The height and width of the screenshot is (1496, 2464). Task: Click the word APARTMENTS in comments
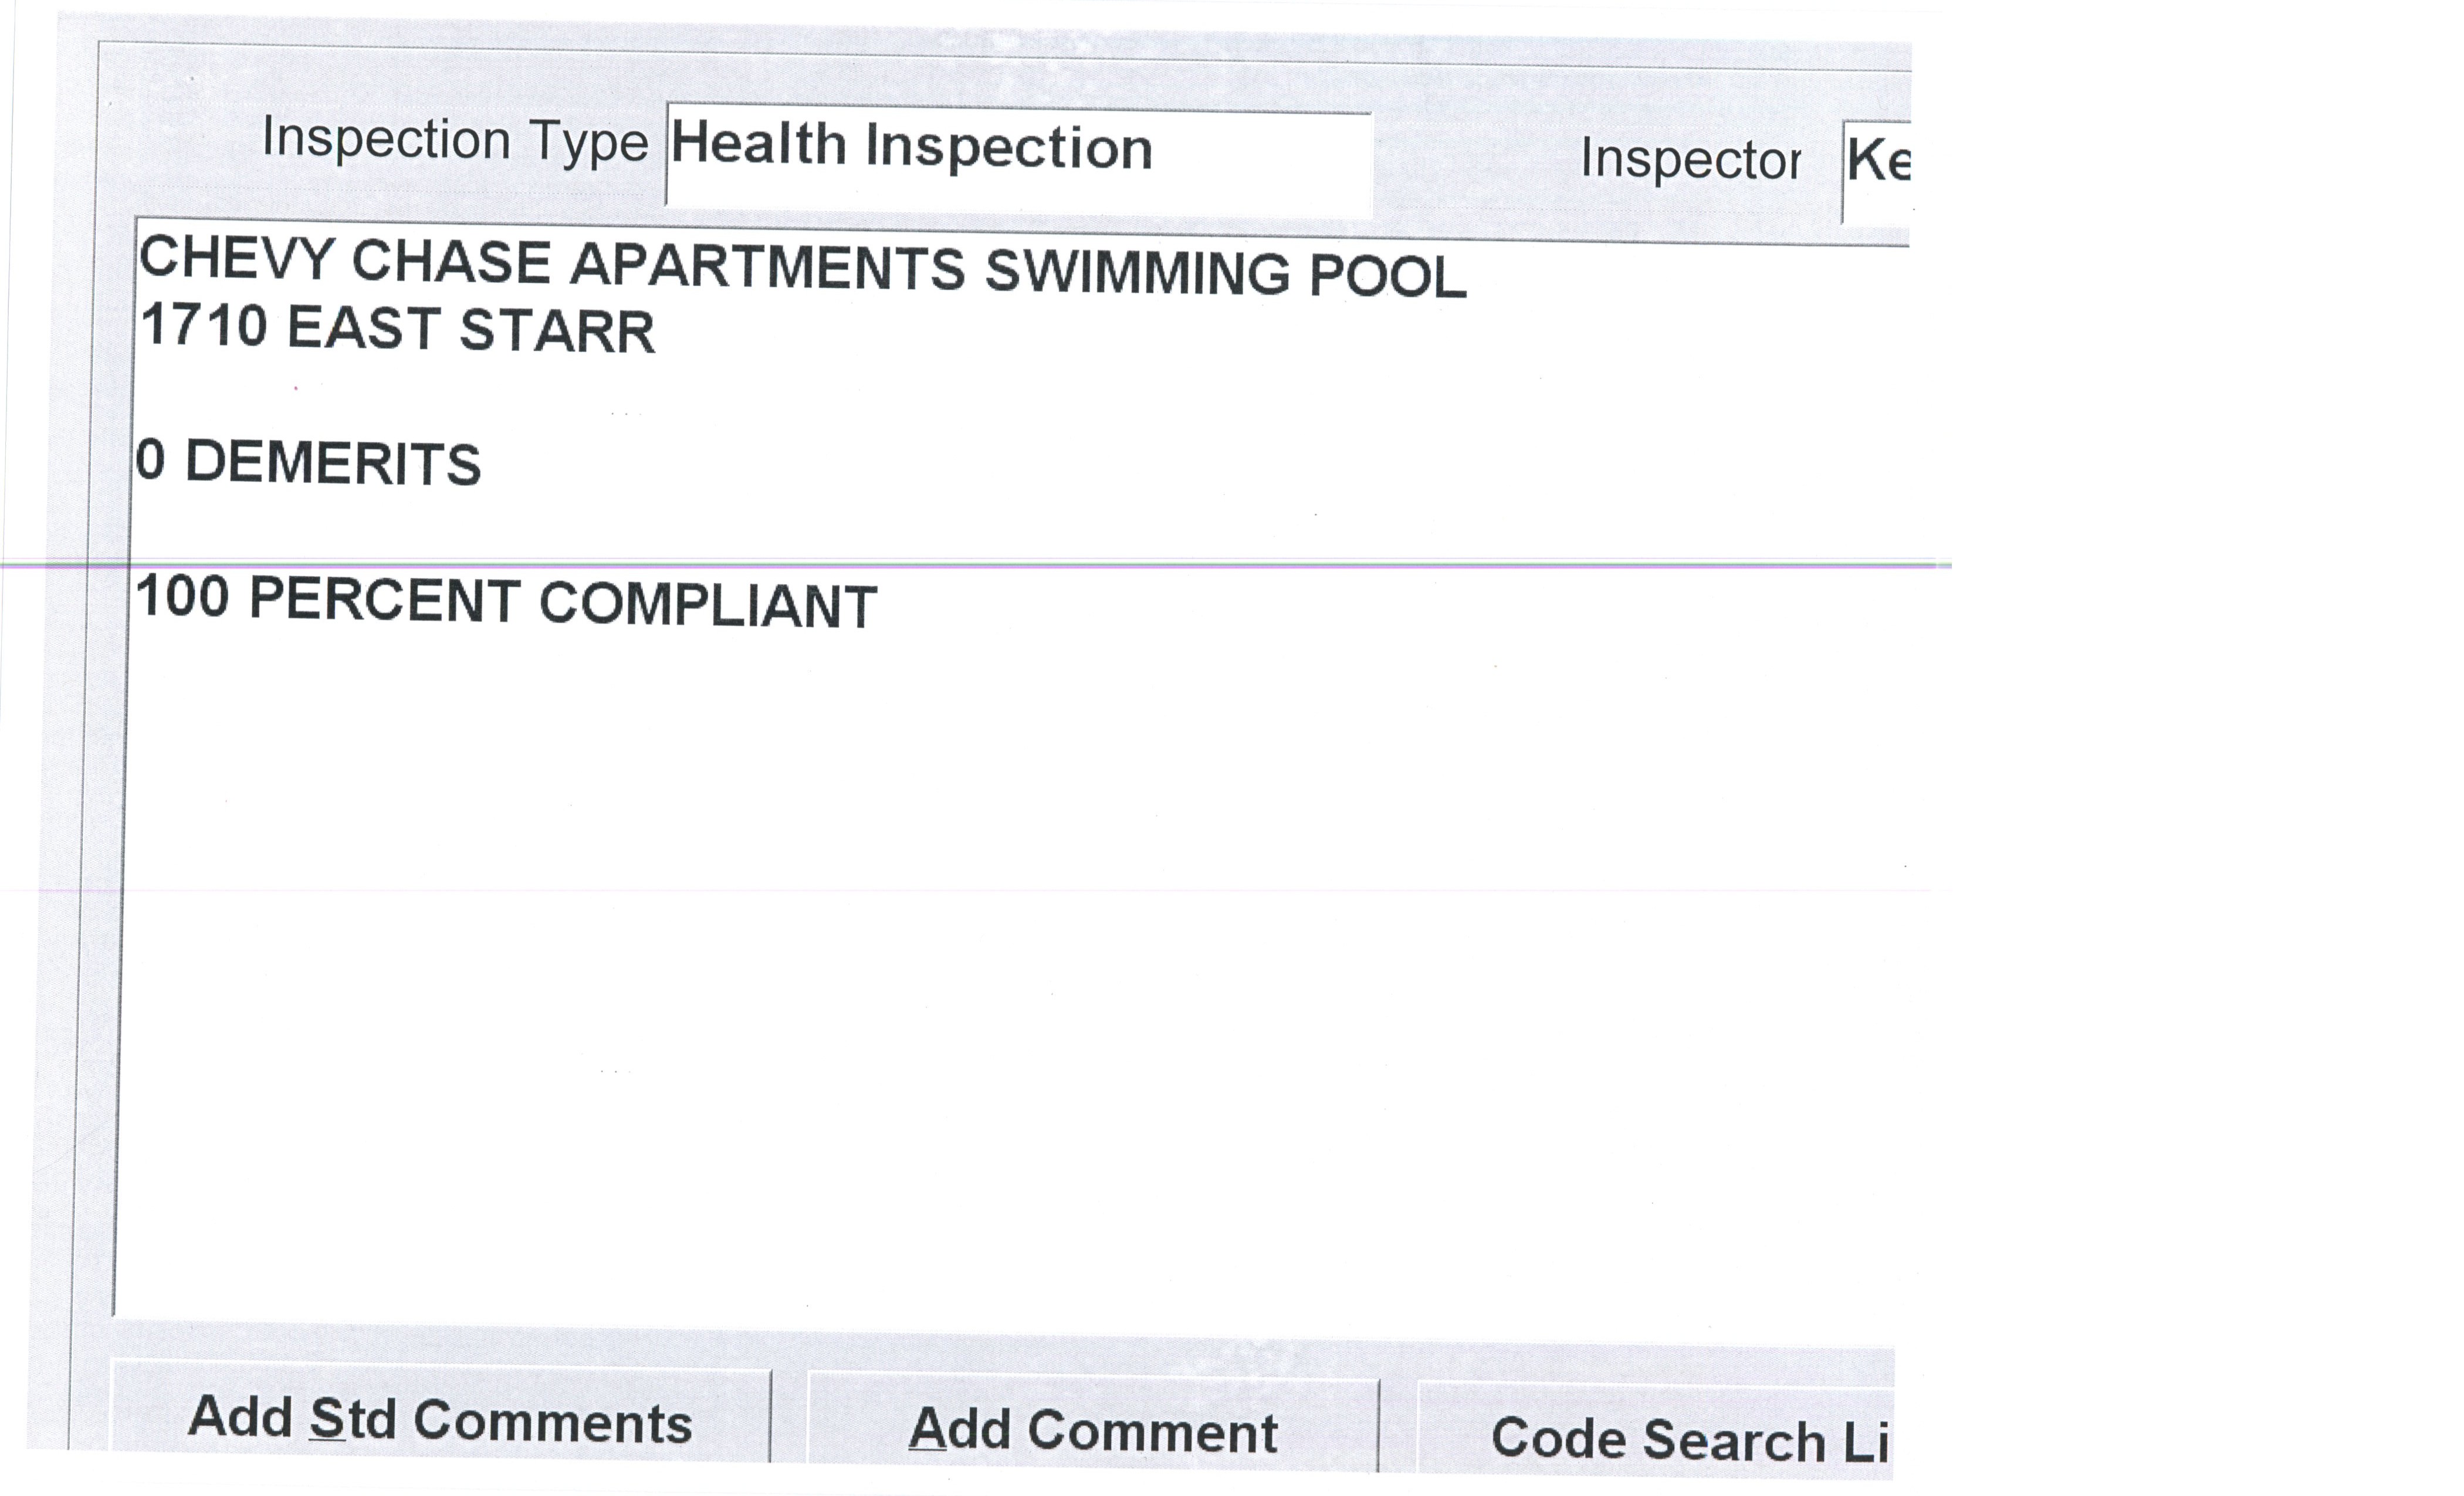coord(767,267)
